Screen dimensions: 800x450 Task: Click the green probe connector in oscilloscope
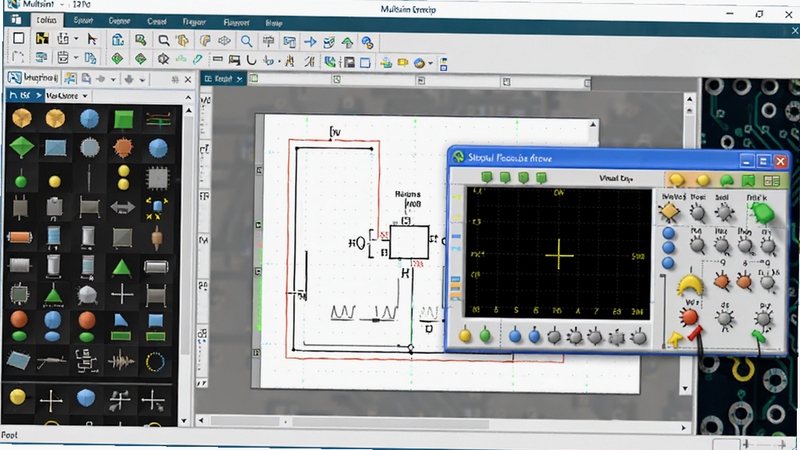tap(758, 336)
